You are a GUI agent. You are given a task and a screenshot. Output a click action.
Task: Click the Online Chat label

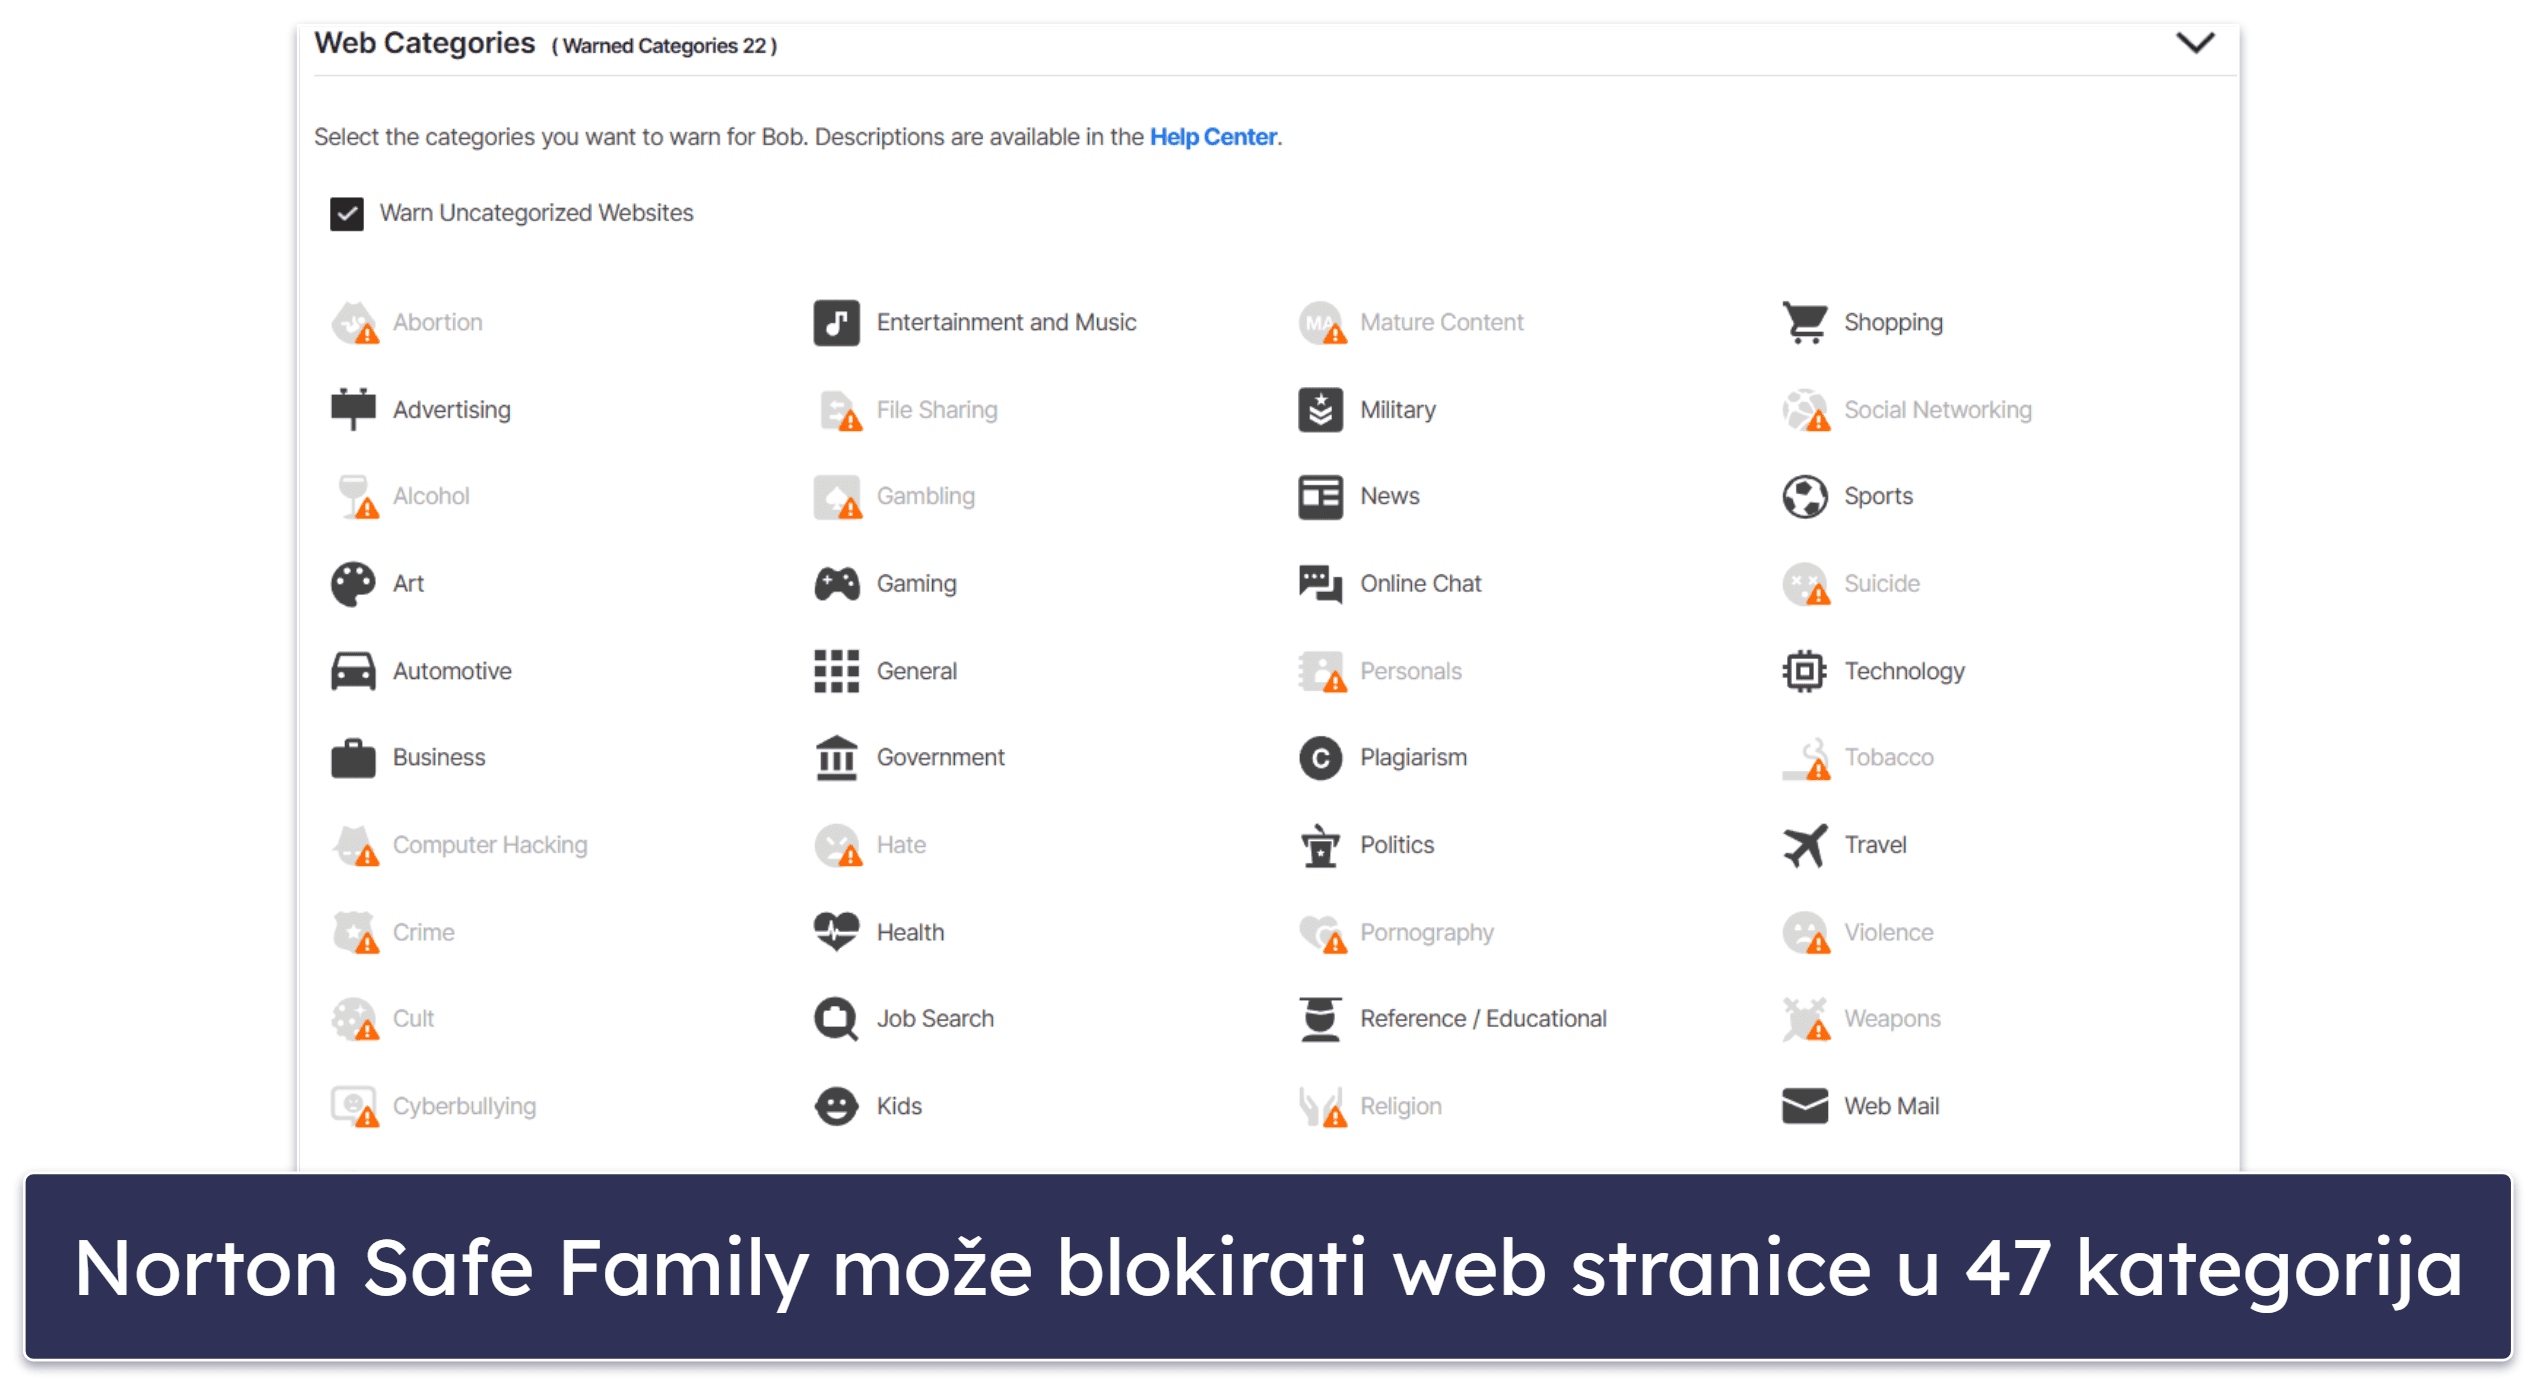pyautogui.click(x=1420, y=584)
